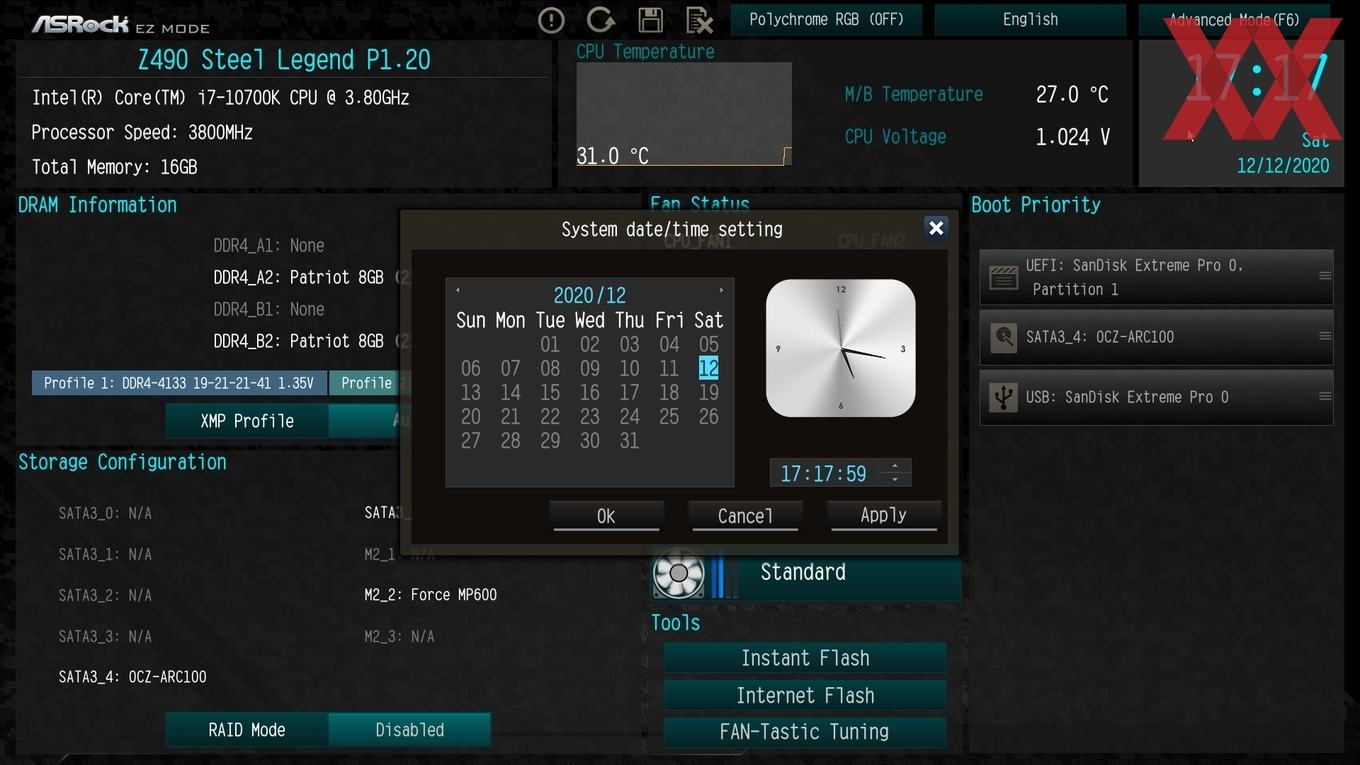Toggle Polychrome RGB (OFF) button
Image resolution: width=1360 pixels, height=765 pixels.
[827, 19]
